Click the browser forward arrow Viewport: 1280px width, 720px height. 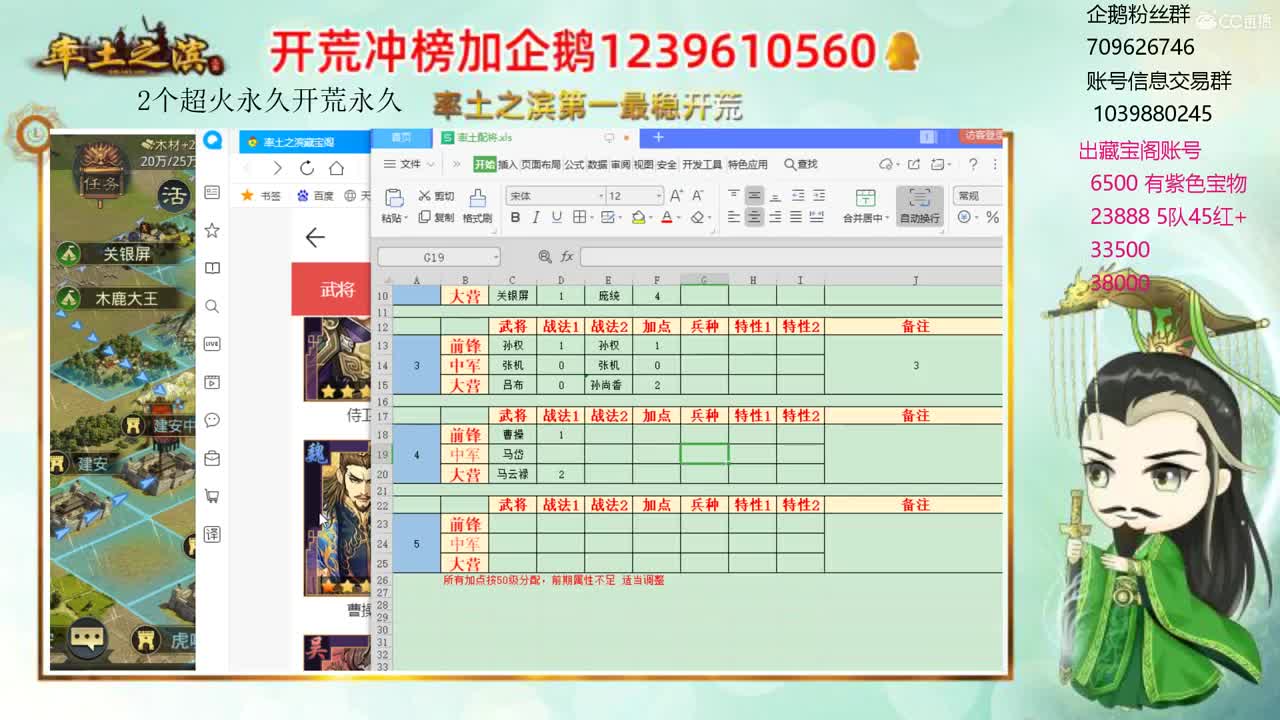pyautogui.click(x=276, y=168)
